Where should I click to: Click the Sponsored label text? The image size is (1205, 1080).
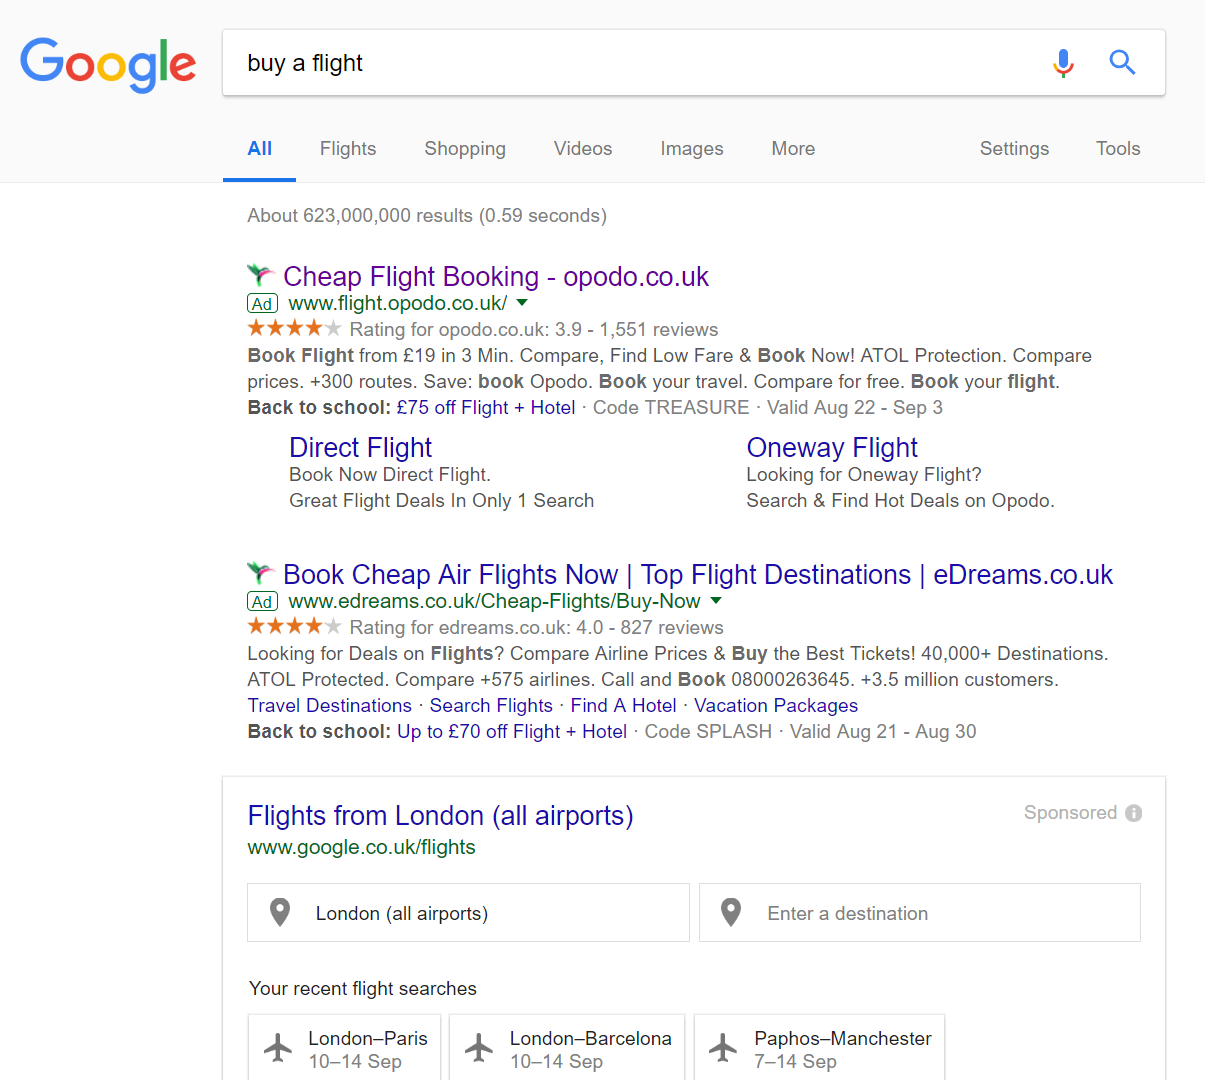pos(1070,813)
